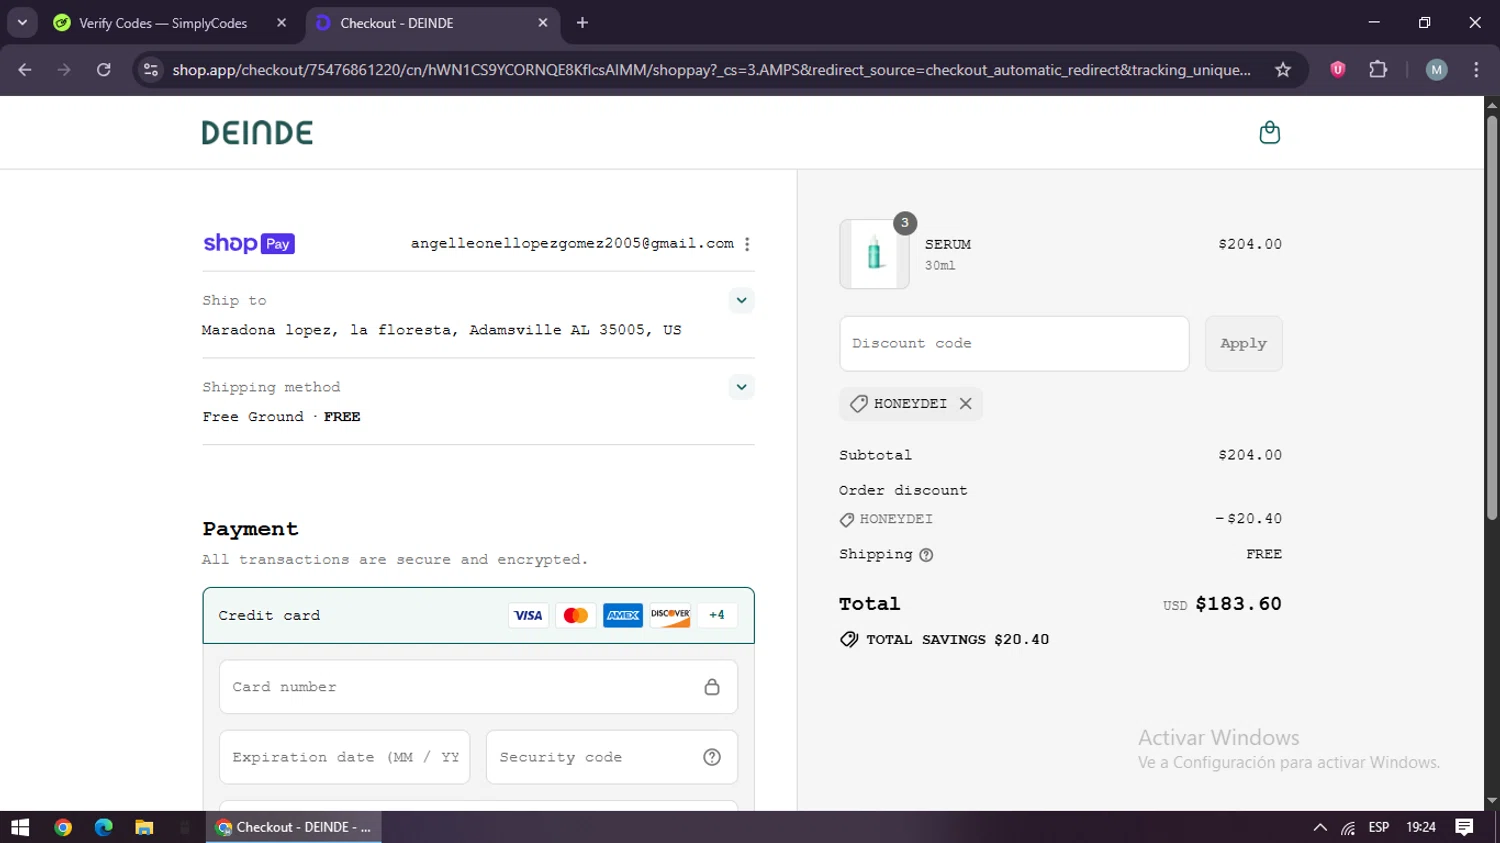Select the Credit card payment option
Viewport: 1500px width, 843px height.
478,615
